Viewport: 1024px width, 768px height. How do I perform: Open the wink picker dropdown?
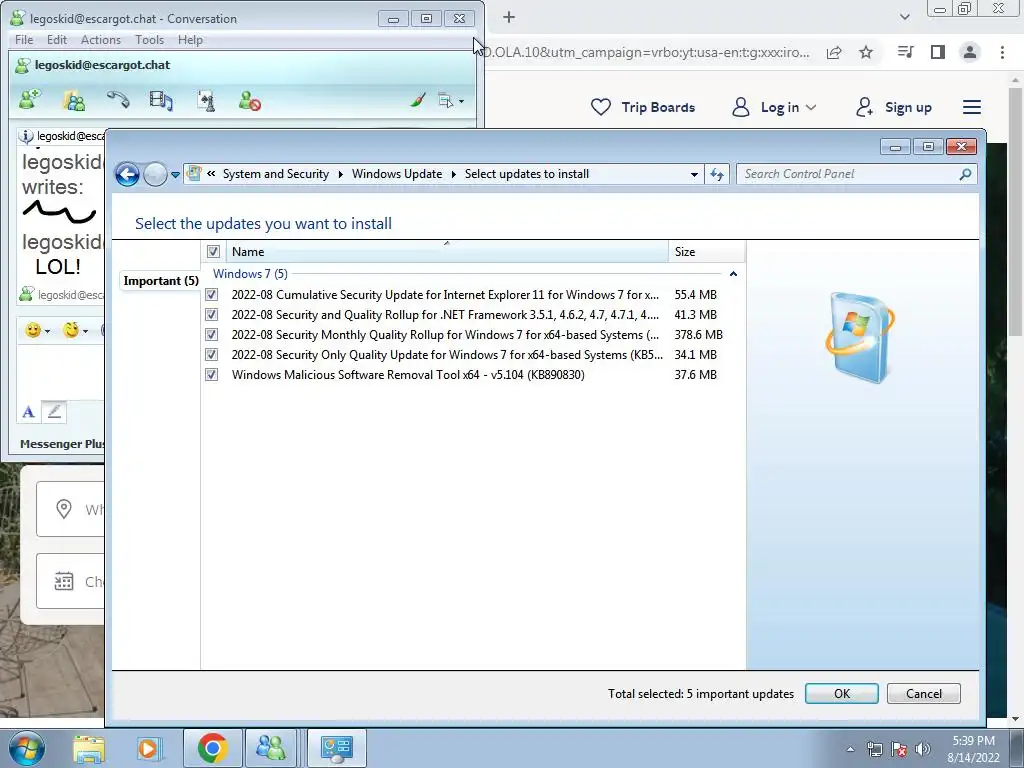[75, 330]
